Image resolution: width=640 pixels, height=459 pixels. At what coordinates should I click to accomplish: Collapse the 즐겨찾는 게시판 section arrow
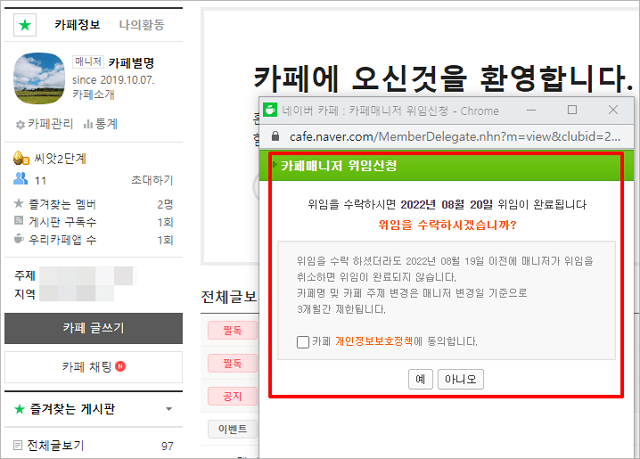[x=169, y=409]
